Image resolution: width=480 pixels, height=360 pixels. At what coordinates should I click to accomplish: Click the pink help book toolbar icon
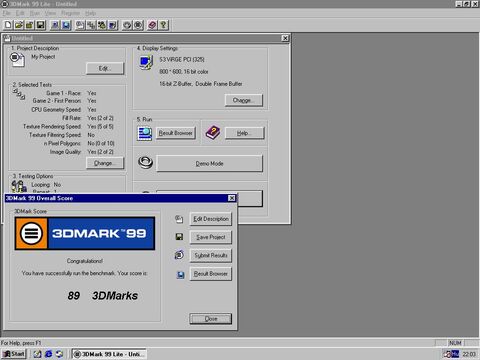[152, 25]
